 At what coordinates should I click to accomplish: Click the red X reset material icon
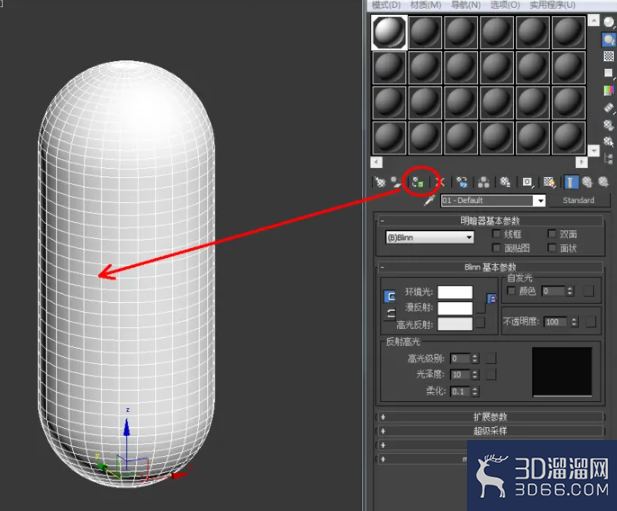tap(440, 182)
